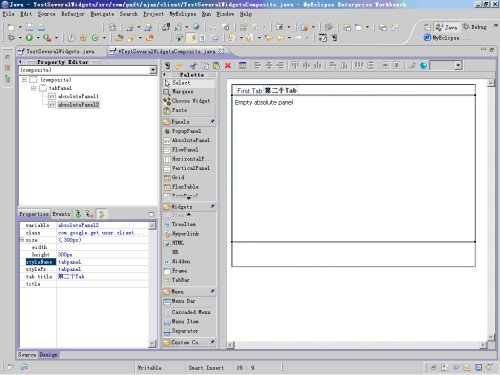This screenshot has width=500, height=375.
Task: Click the red X delete icon in designer toolbar
Action: coord(228,65)
